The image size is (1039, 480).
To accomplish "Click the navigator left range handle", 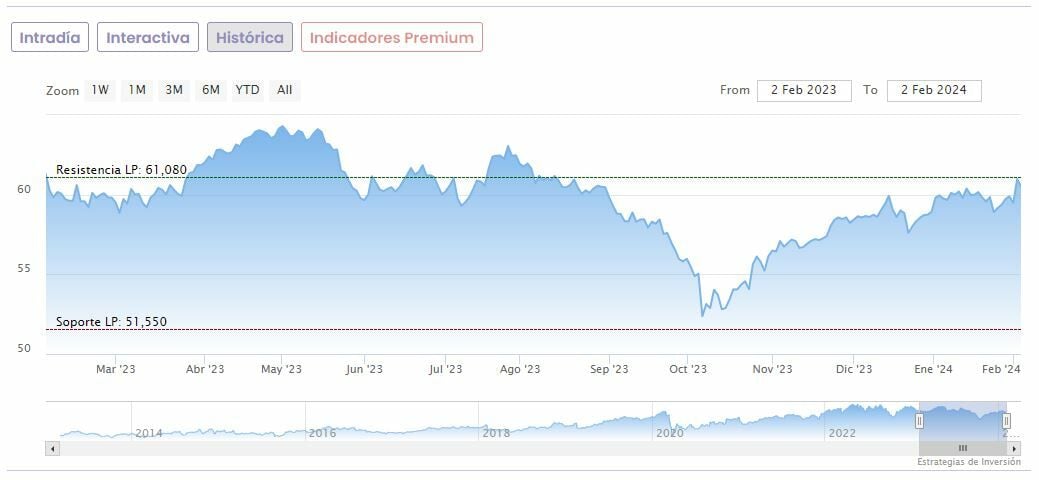I will pyautogui.click(x=919, y=421).
